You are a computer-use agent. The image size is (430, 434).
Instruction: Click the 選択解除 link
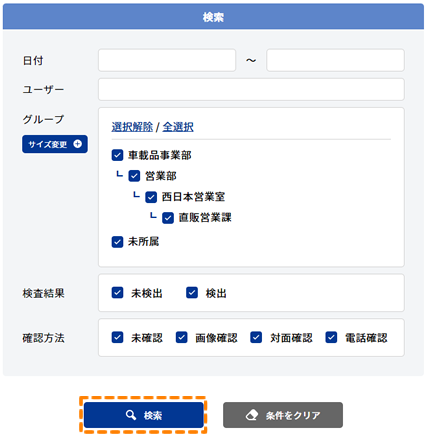point(132,127)
